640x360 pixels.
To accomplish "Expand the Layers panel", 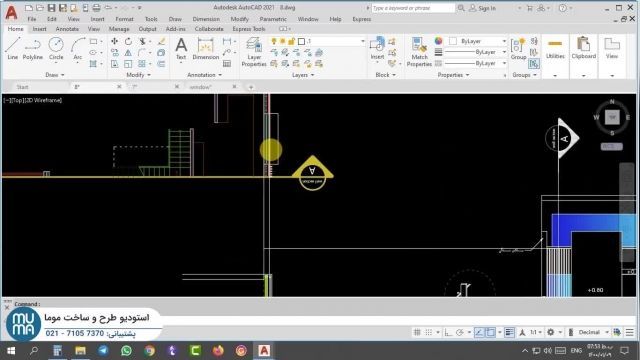I will click(303, 75).
